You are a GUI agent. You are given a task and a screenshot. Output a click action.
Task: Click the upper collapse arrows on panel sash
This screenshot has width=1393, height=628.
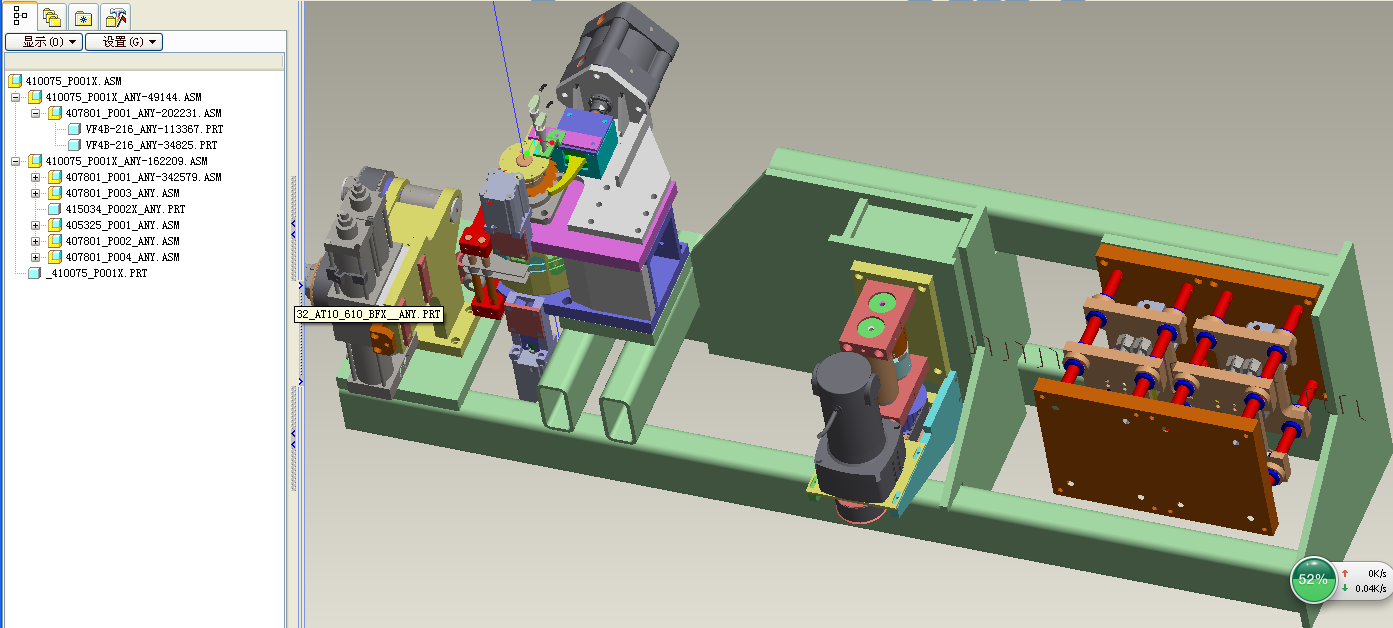pyautogui.click(x=293, y=229)
